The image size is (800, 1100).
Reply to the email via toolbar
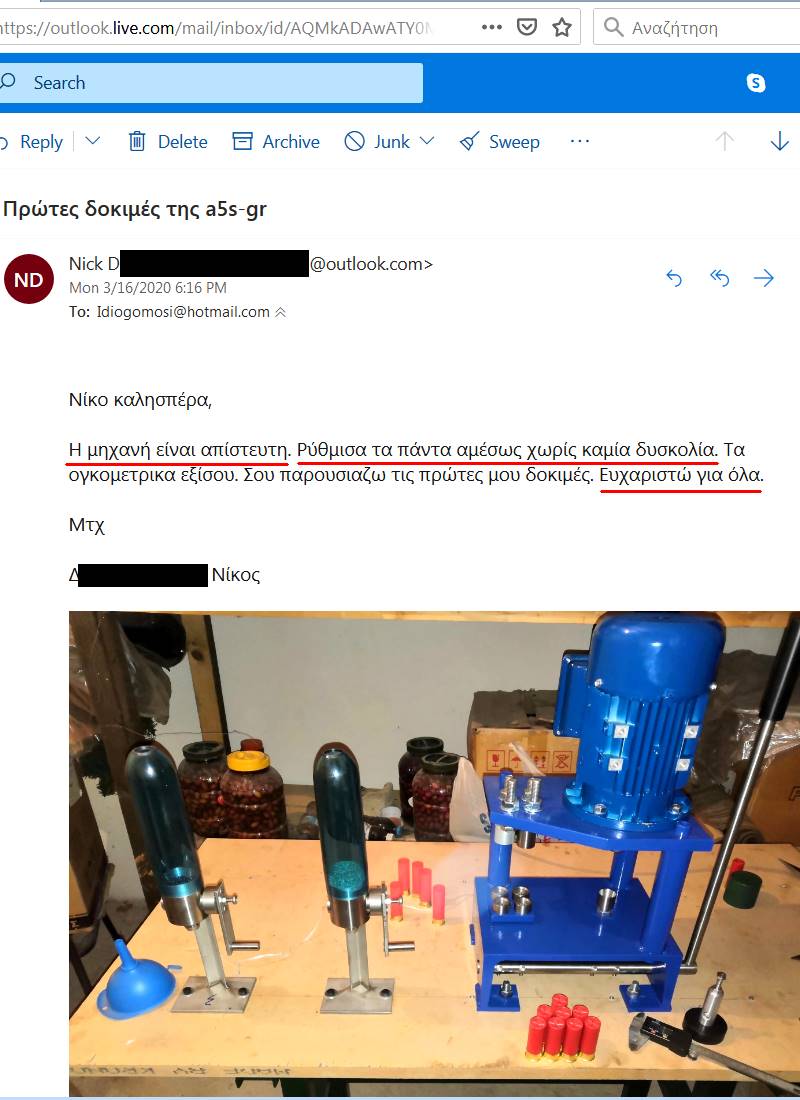(x=32, y=142)
